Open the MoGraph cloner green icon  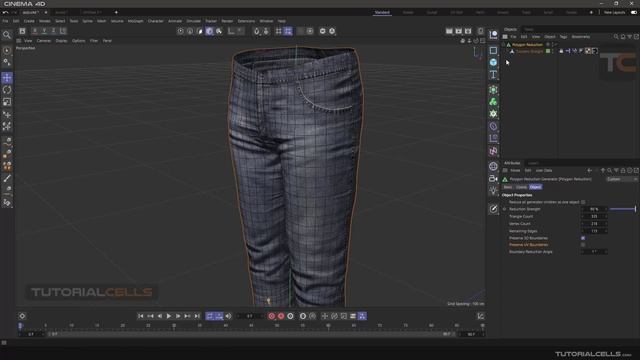click(493, 102)
